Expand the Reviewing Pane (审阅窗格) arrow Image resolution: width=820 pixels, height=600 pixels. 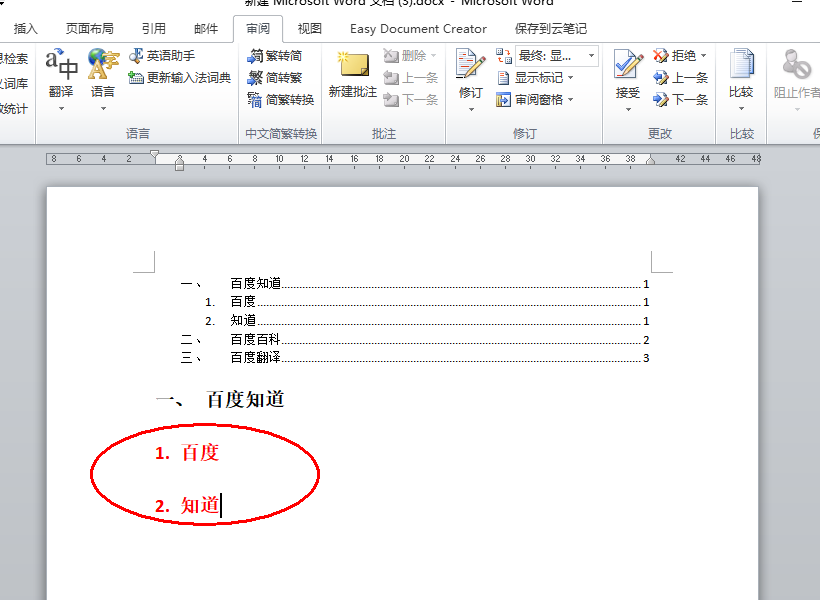coord(570,99)
